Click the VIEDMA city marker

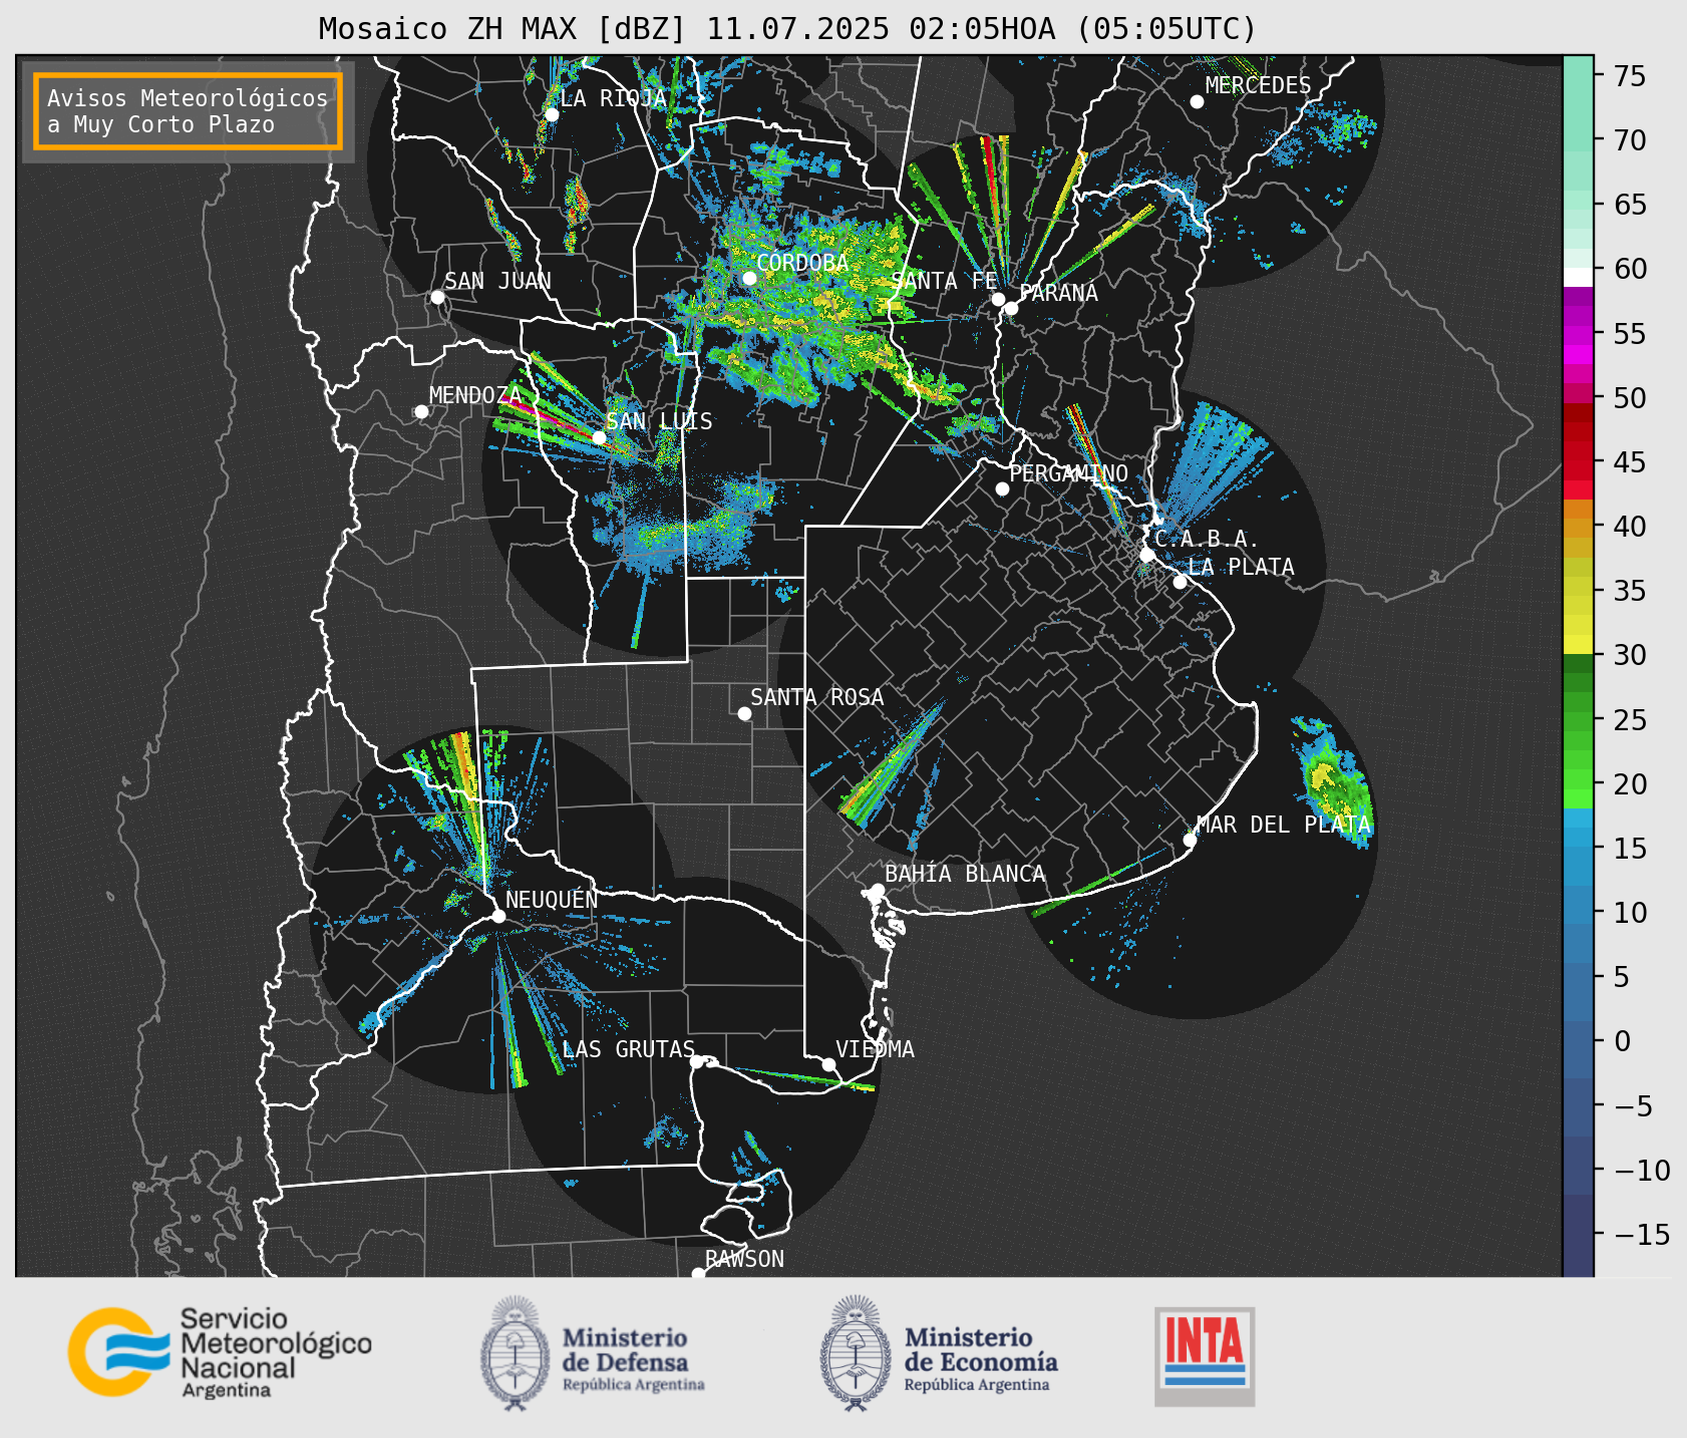[828, 1064]
